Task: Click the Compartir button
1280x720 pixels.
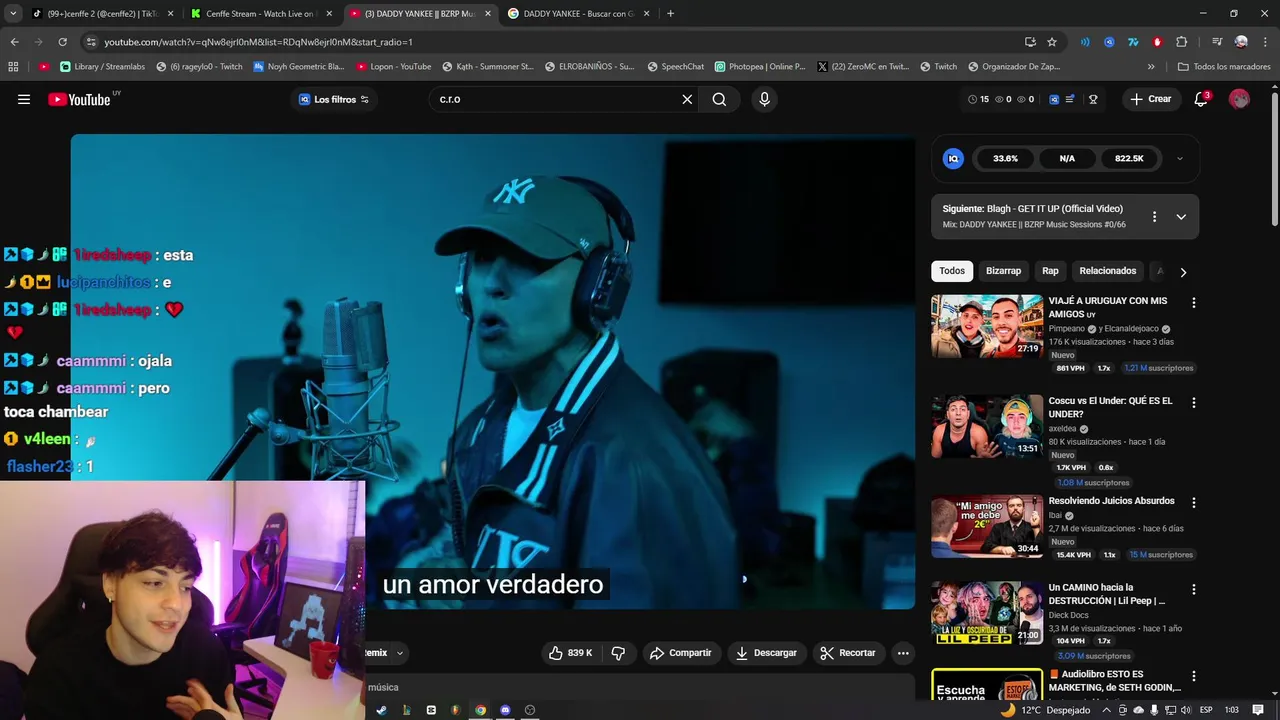Action: (x=681, y=653)
